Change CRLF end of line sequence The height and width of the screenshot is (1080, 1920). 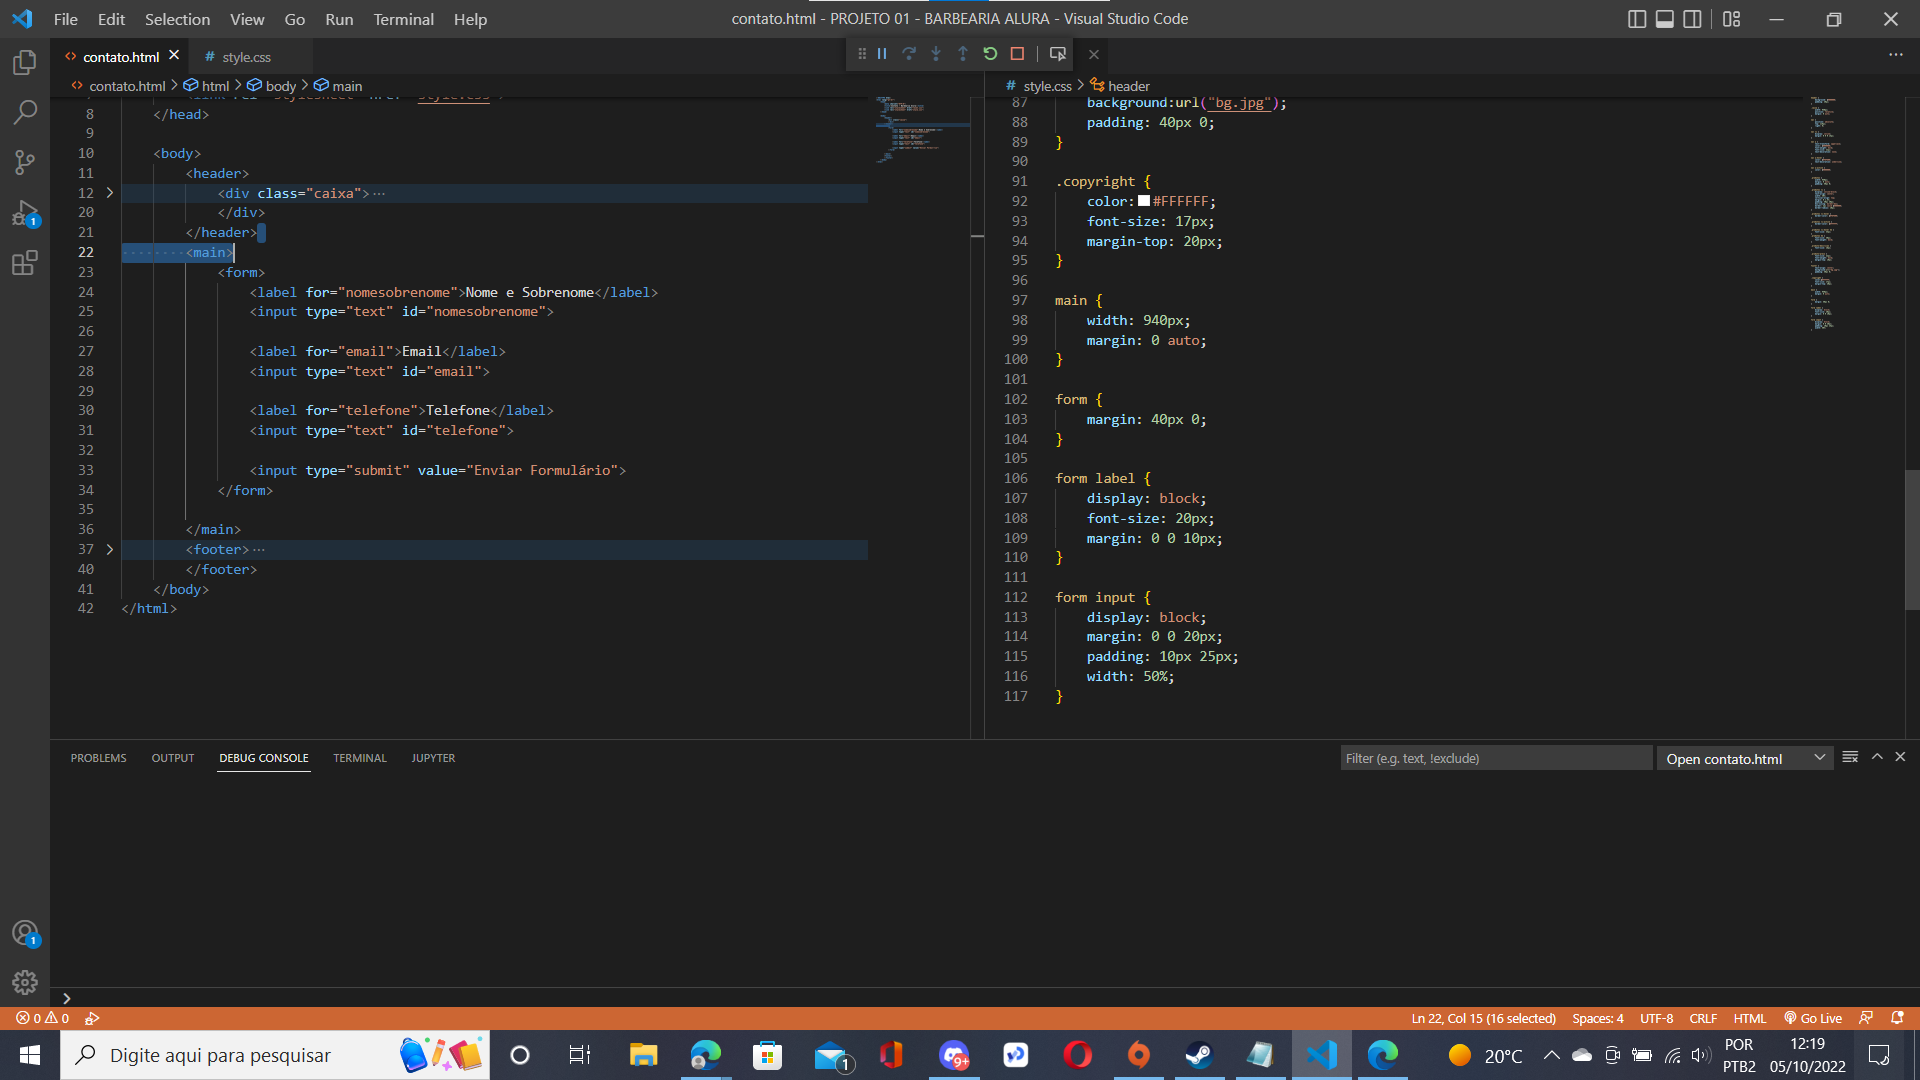1703,1018
